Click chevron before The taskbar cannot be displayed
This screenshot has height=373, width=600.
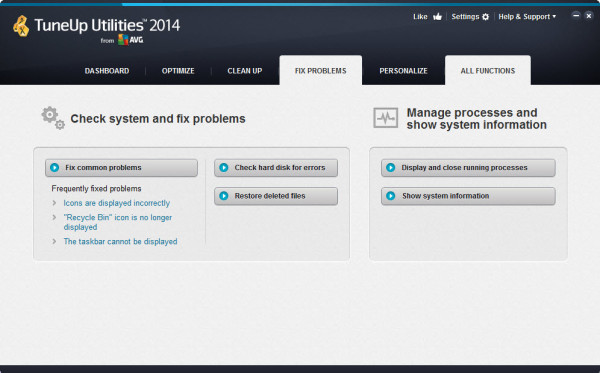tap(54, 241)
